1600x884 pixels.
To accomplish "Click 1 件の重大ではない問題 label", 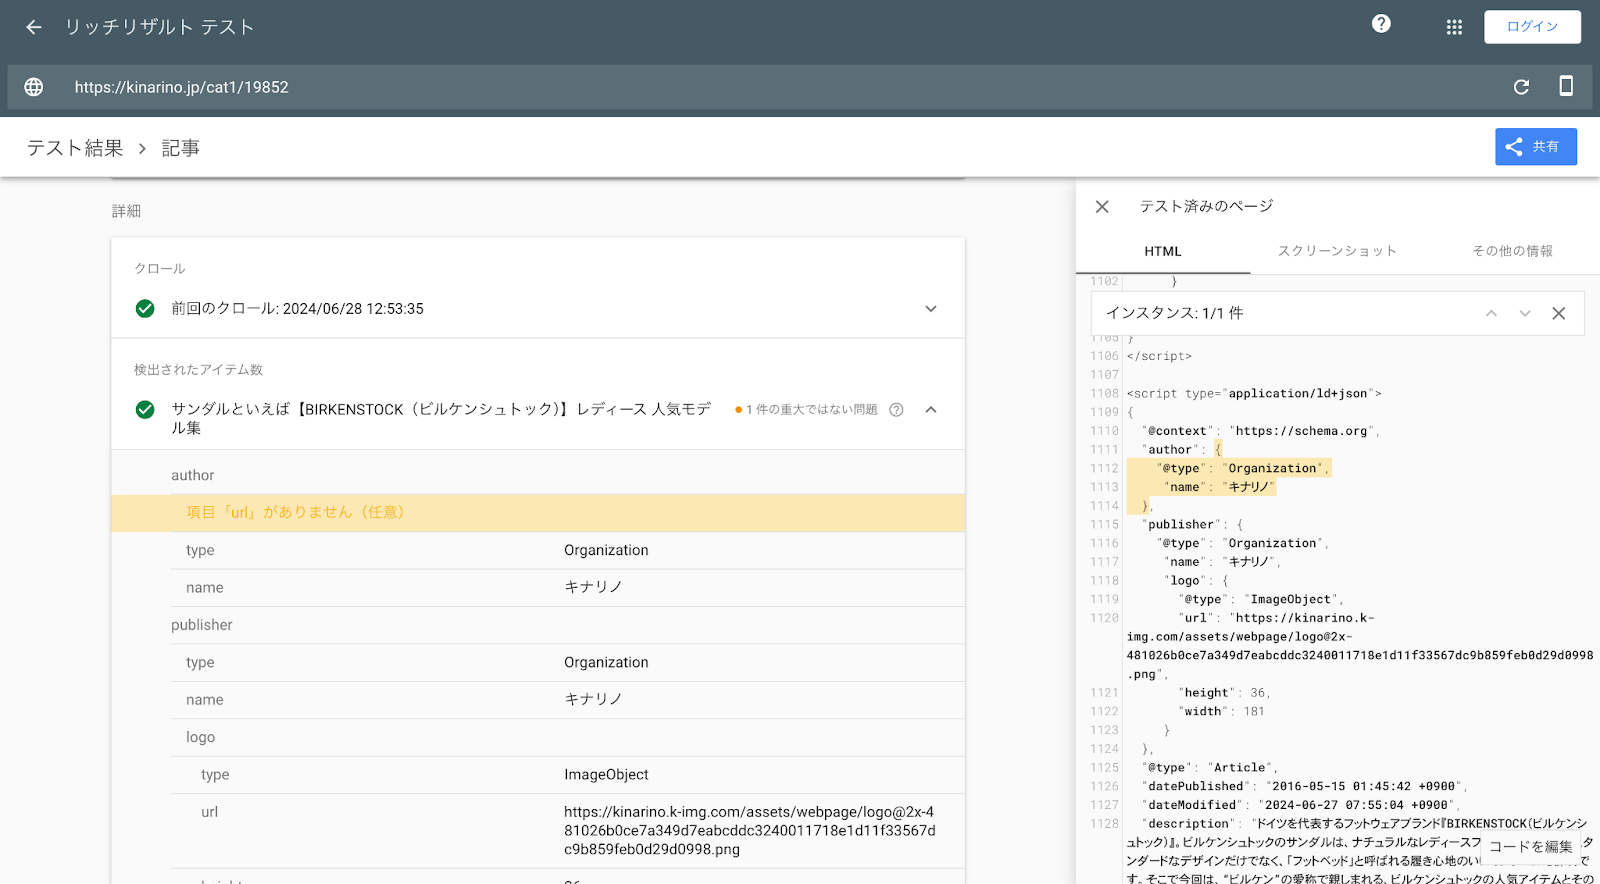I will 811,410.
